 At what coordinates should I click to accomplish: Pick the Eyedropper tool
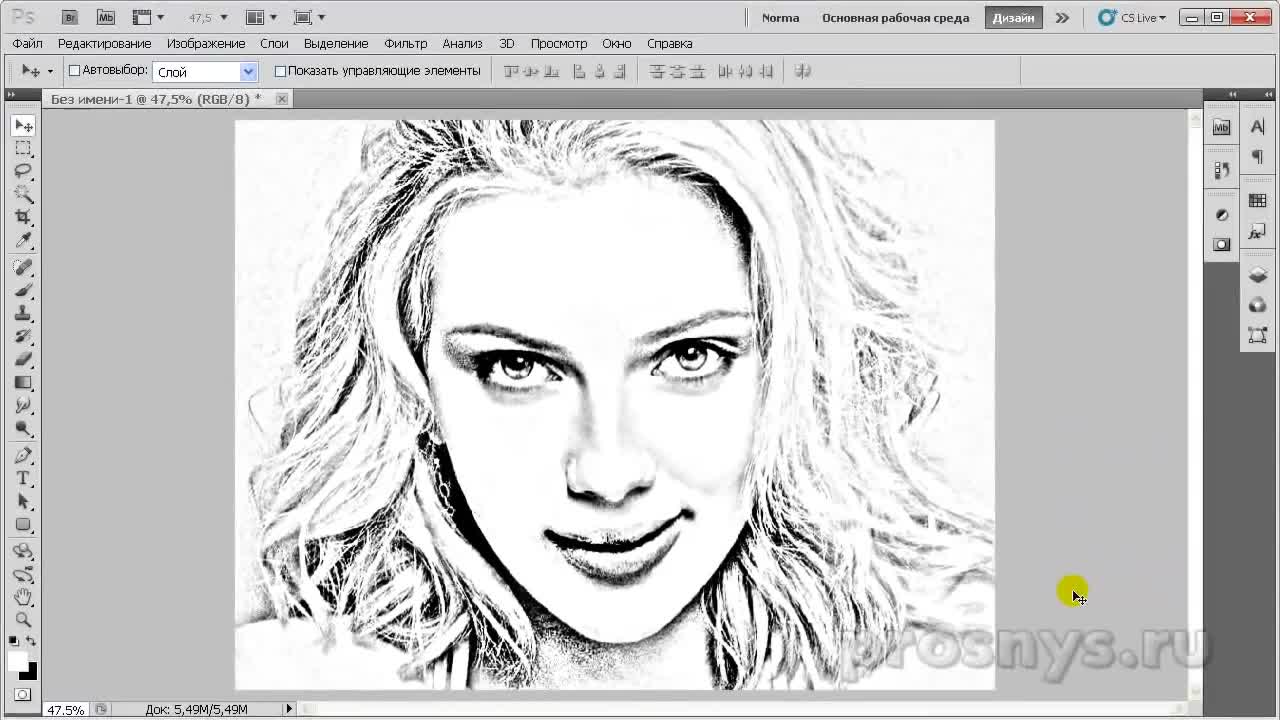23,241
